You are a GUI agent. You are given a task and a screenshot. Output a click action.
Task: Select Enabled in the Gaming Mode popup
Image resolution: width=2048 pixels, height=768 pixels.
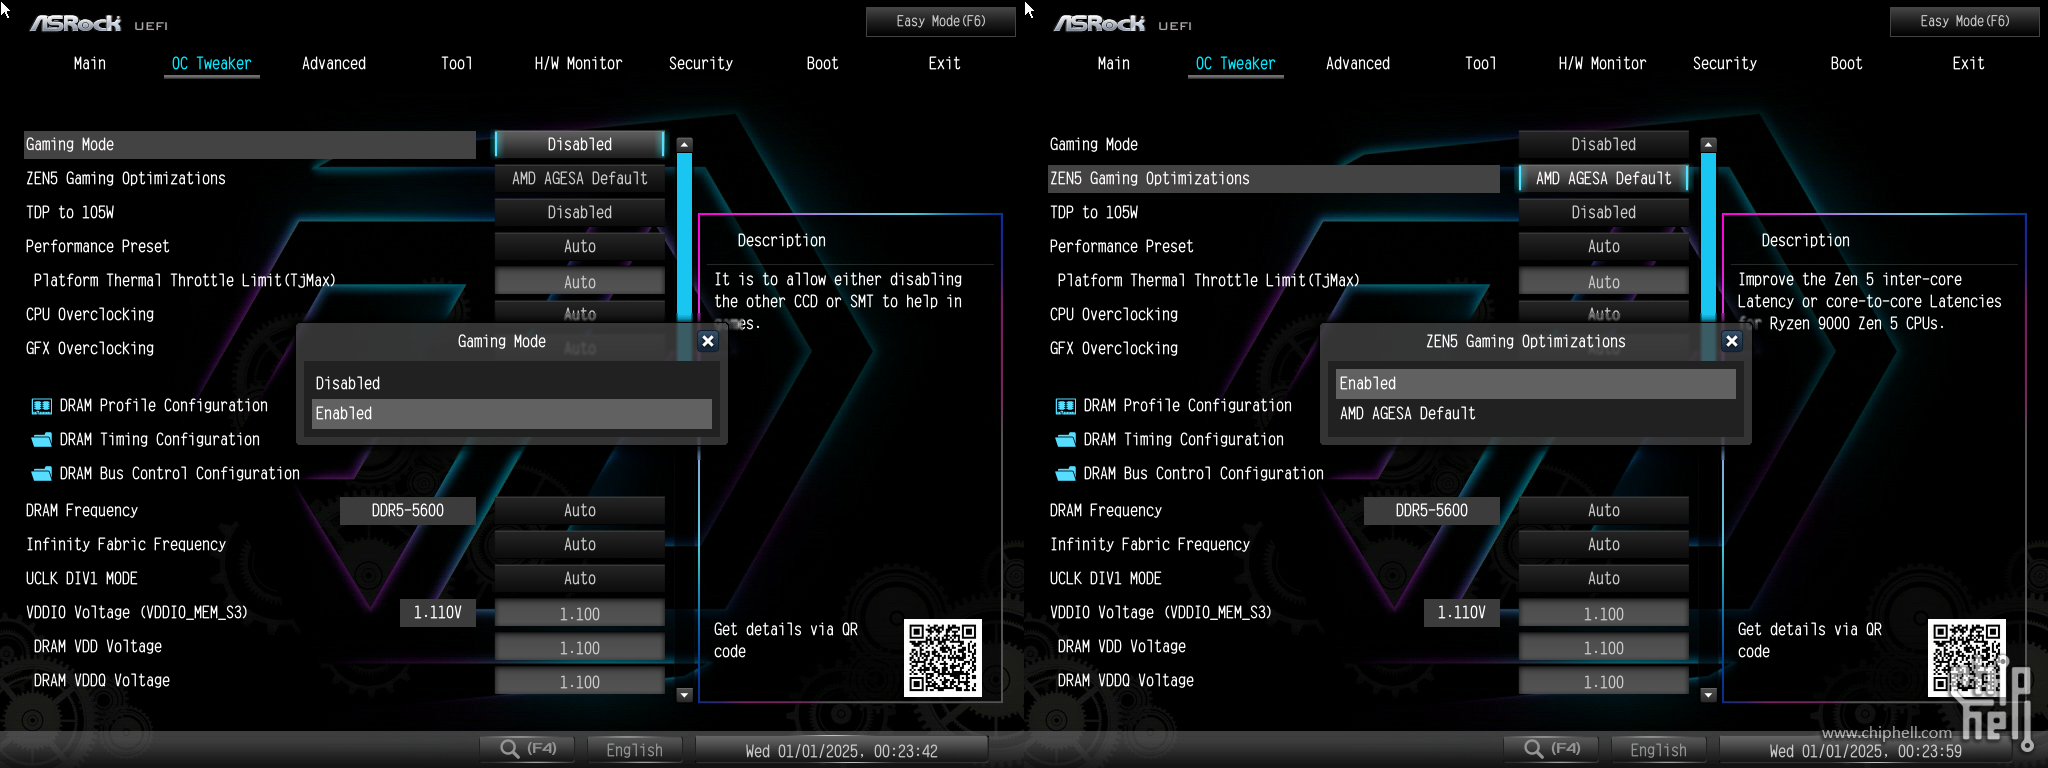tap(511, 414)
